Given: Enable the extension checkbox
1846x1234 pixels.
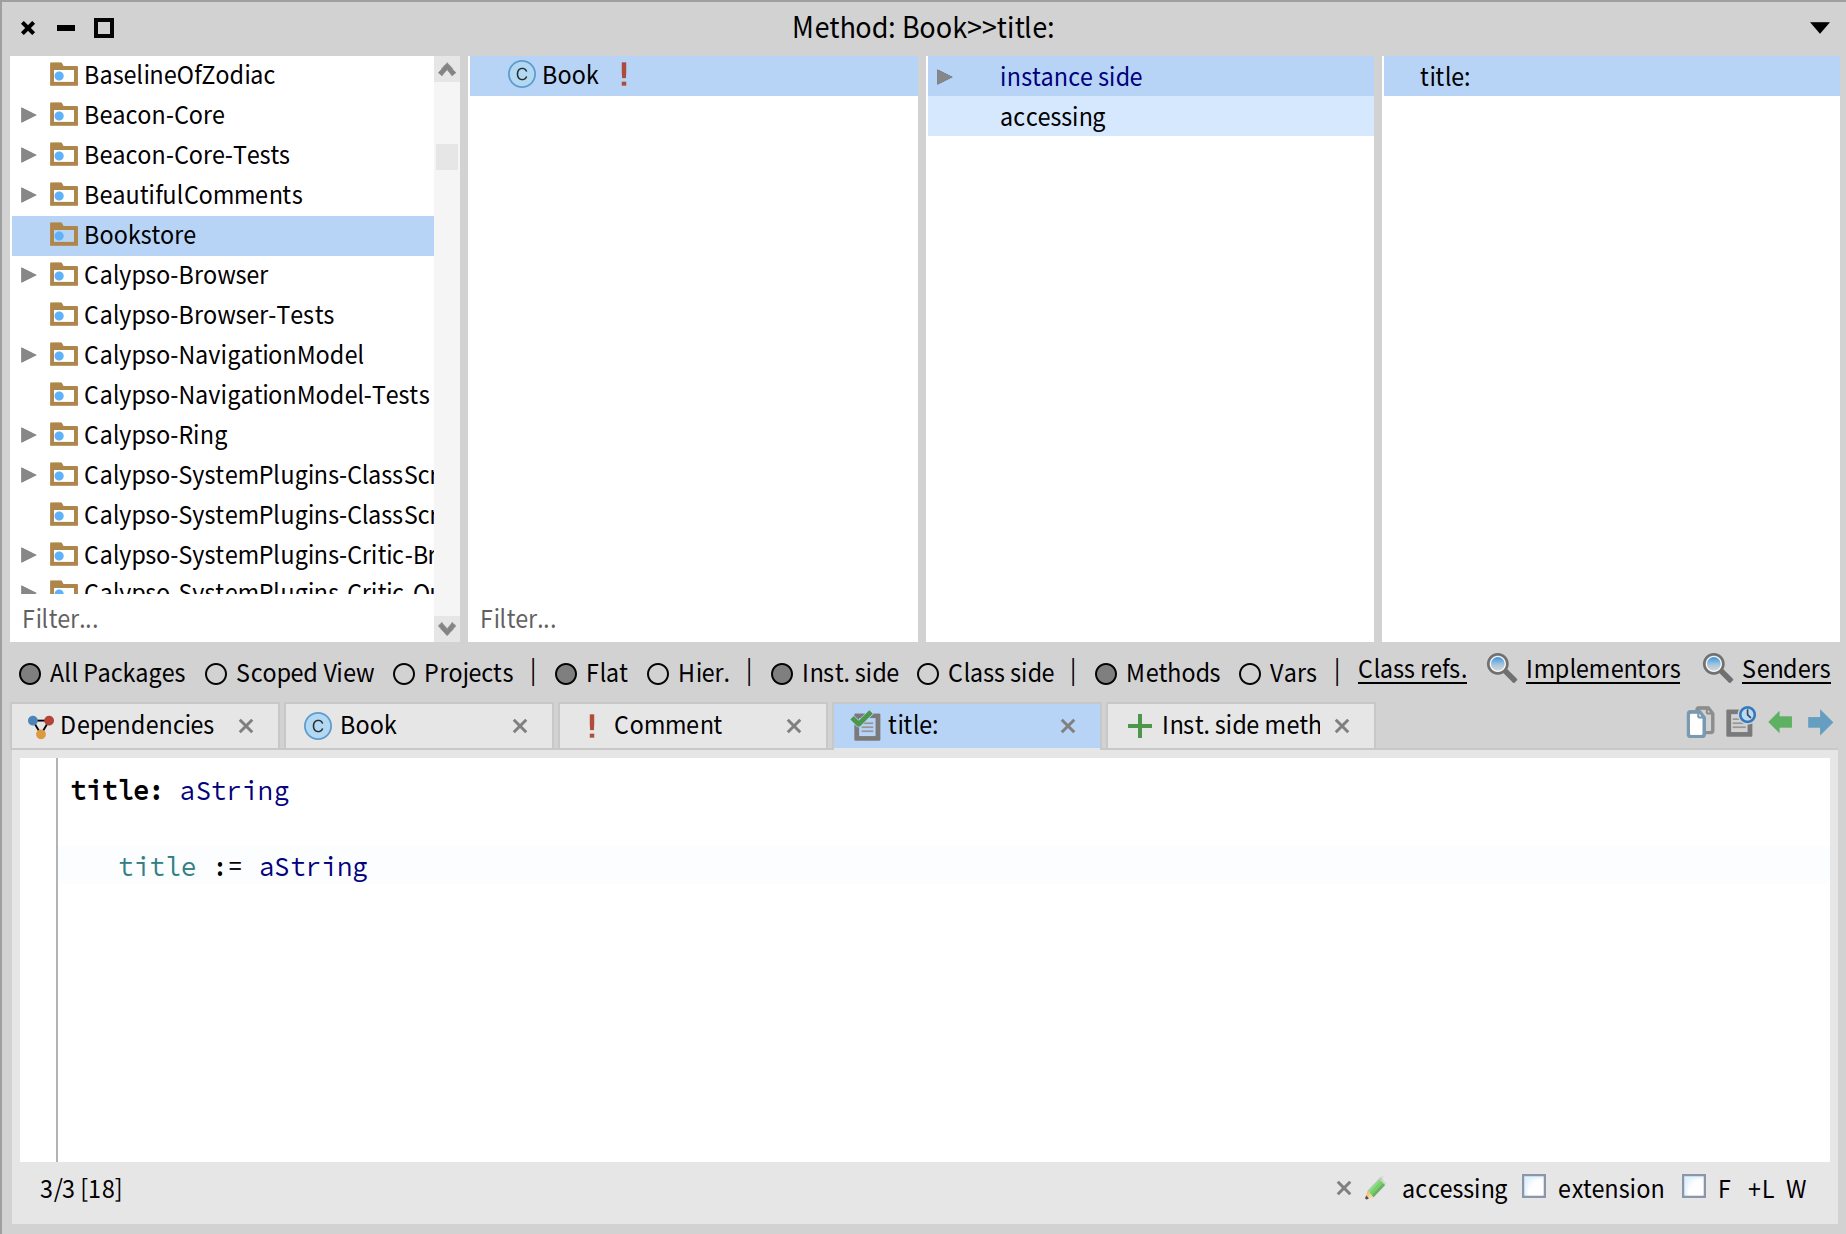Looking at the screenshot, I should click(x=1534, y=1187).
